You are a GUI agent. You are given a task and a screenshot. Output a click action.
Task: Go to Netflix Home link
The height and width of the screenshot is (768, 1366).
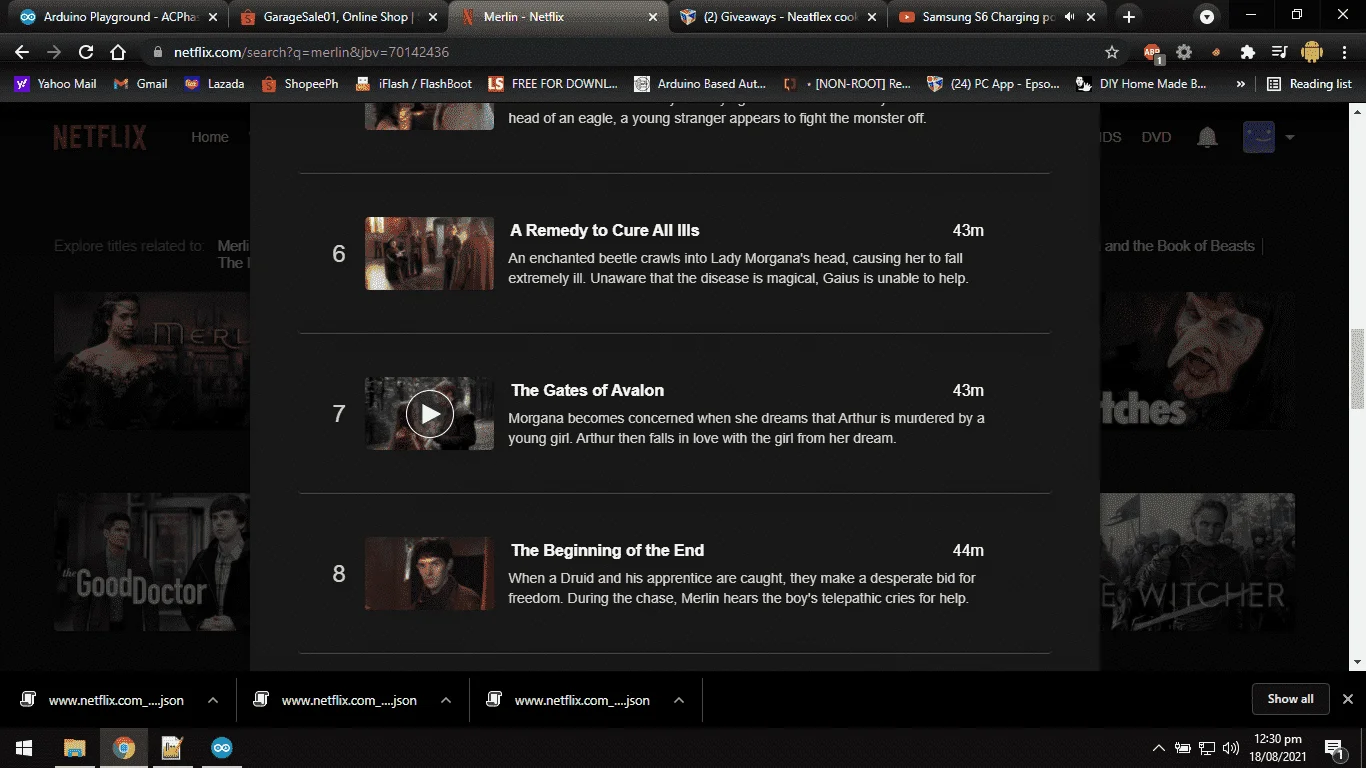[x=210, y=137]
